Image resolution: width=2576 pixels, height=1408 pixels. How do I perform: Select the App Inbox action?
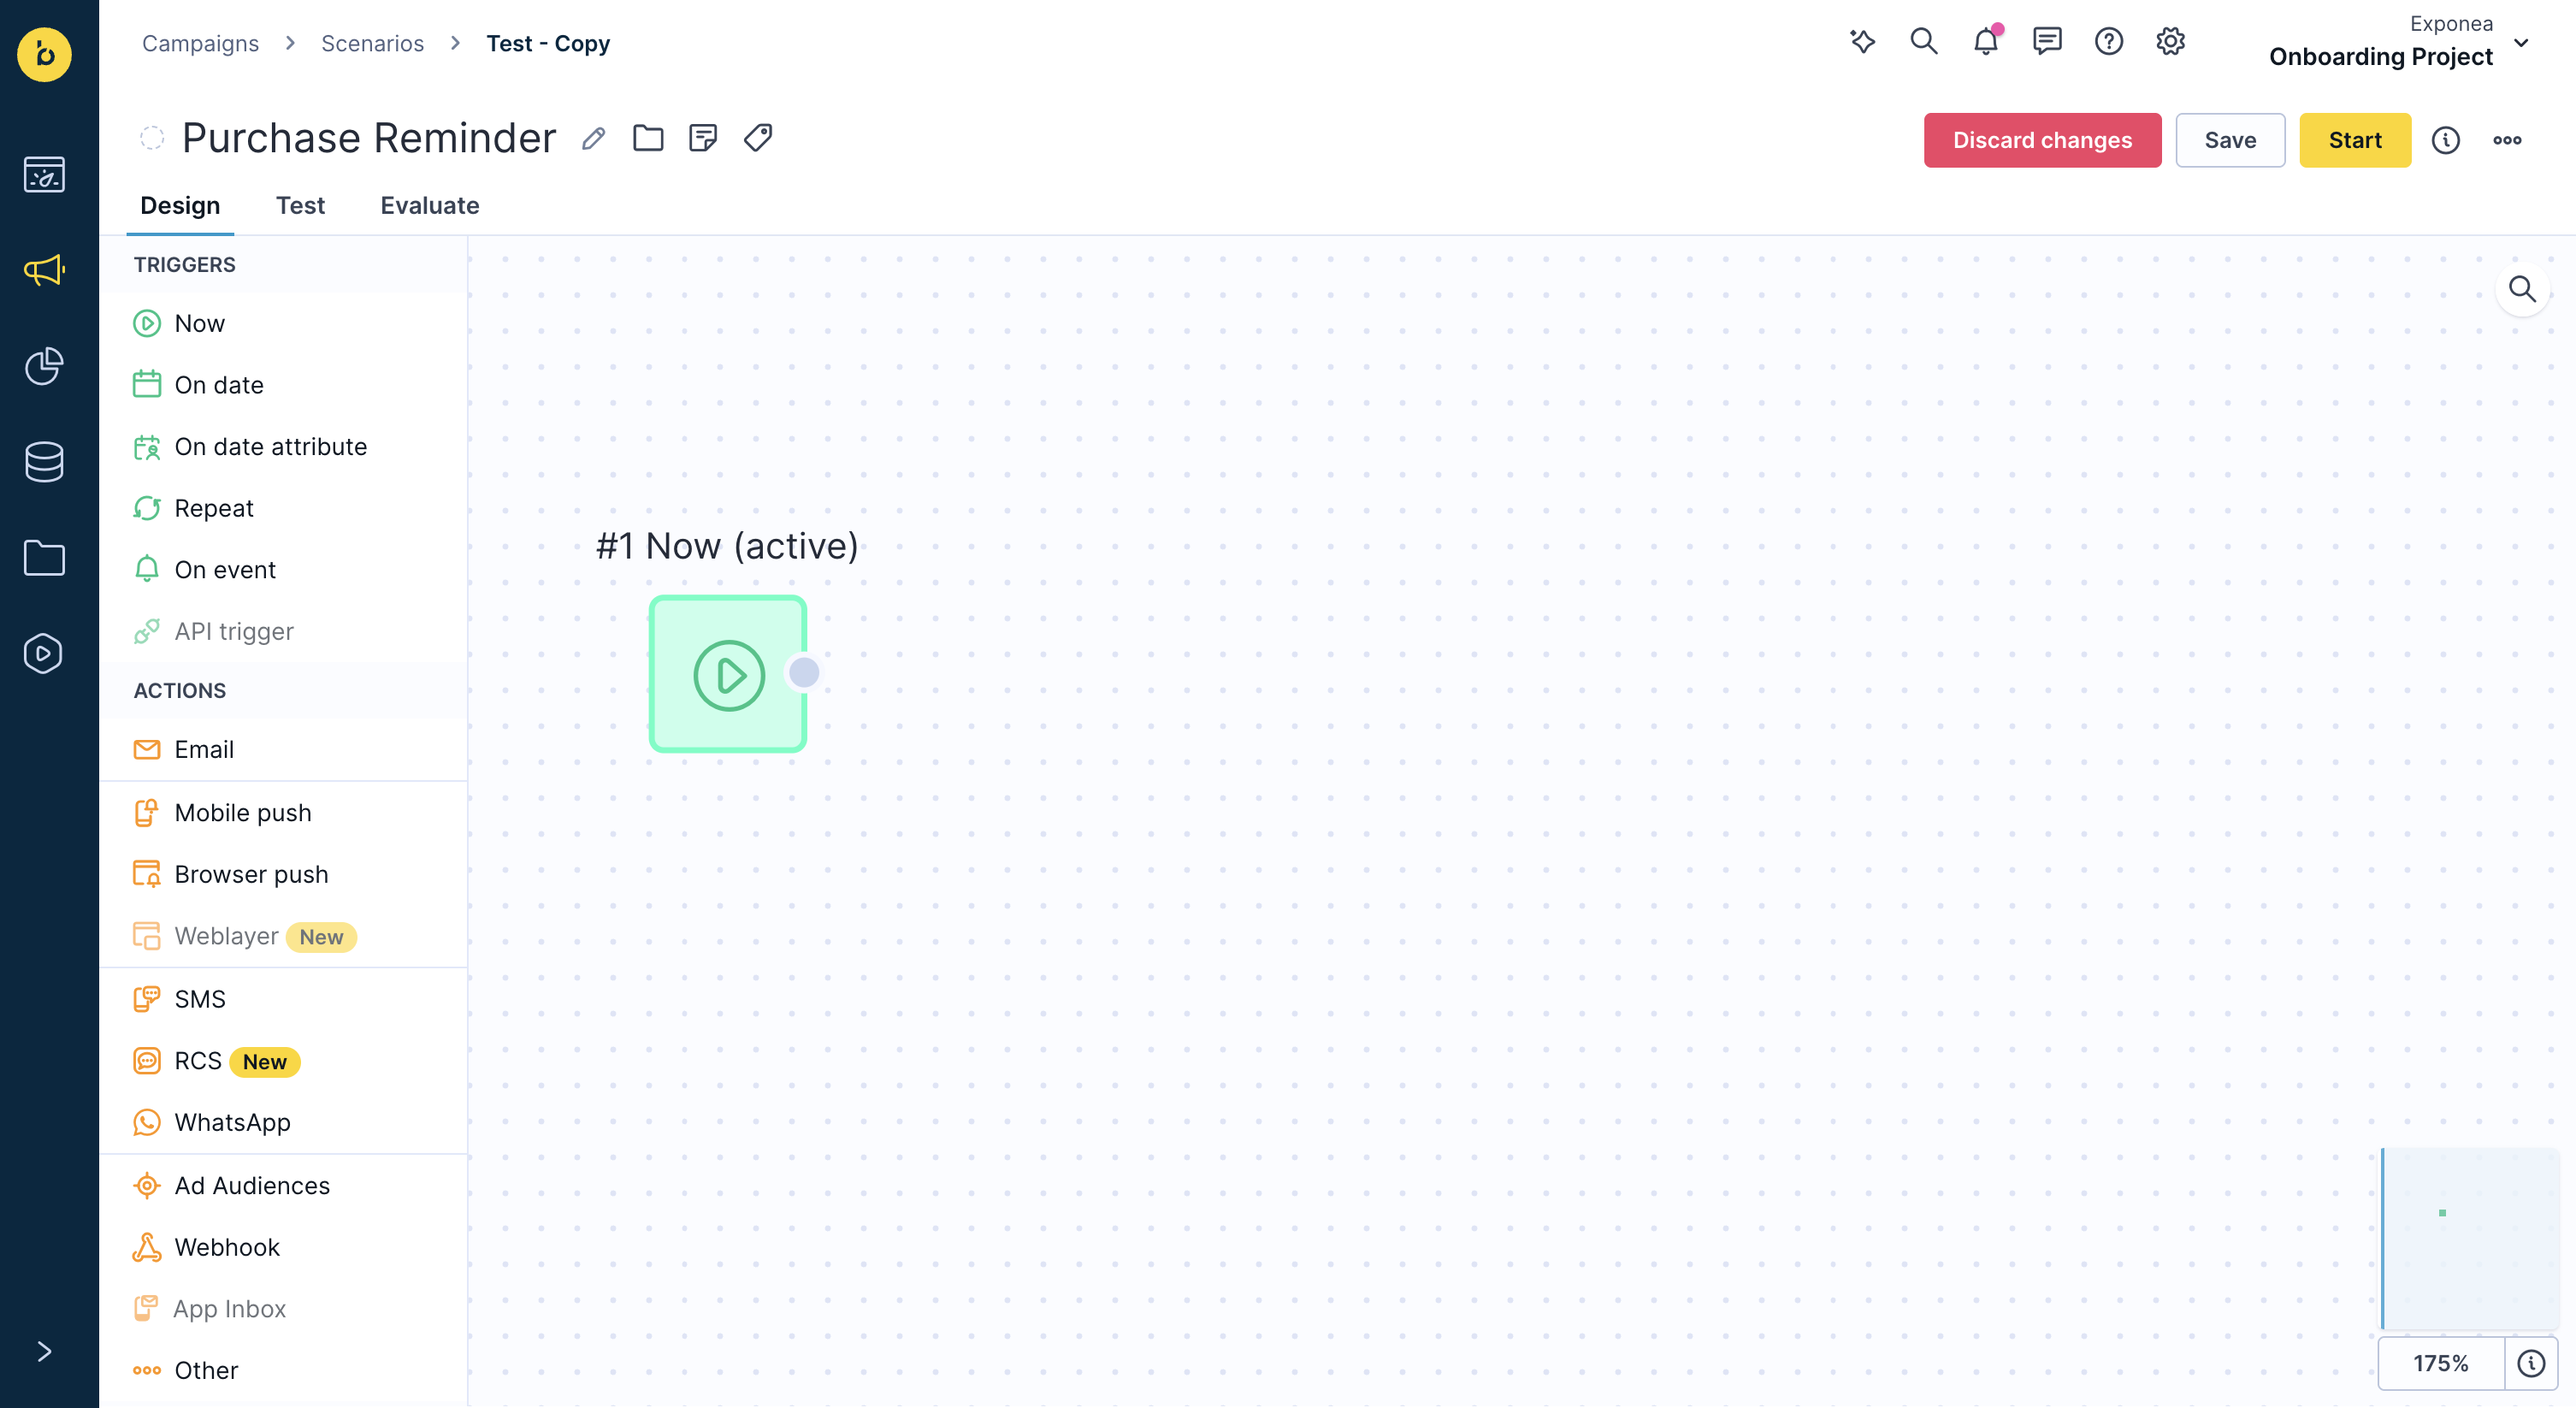[284, 1309]
